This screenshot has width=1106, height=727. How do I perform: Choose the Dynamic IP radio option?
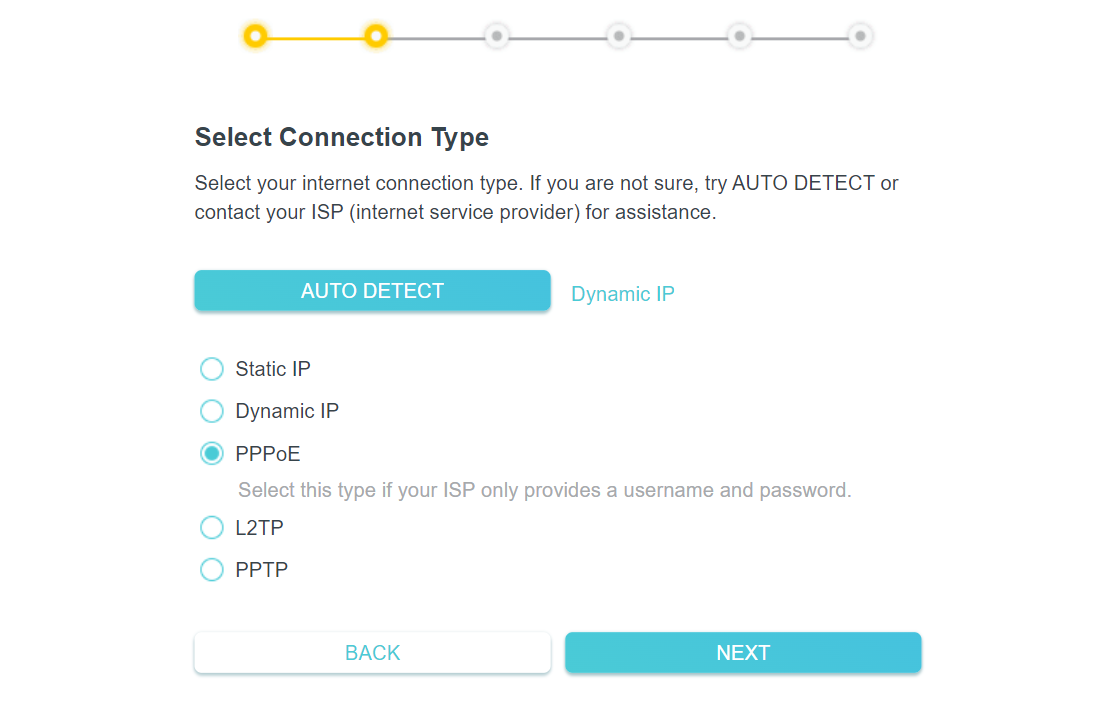[212, 411]
